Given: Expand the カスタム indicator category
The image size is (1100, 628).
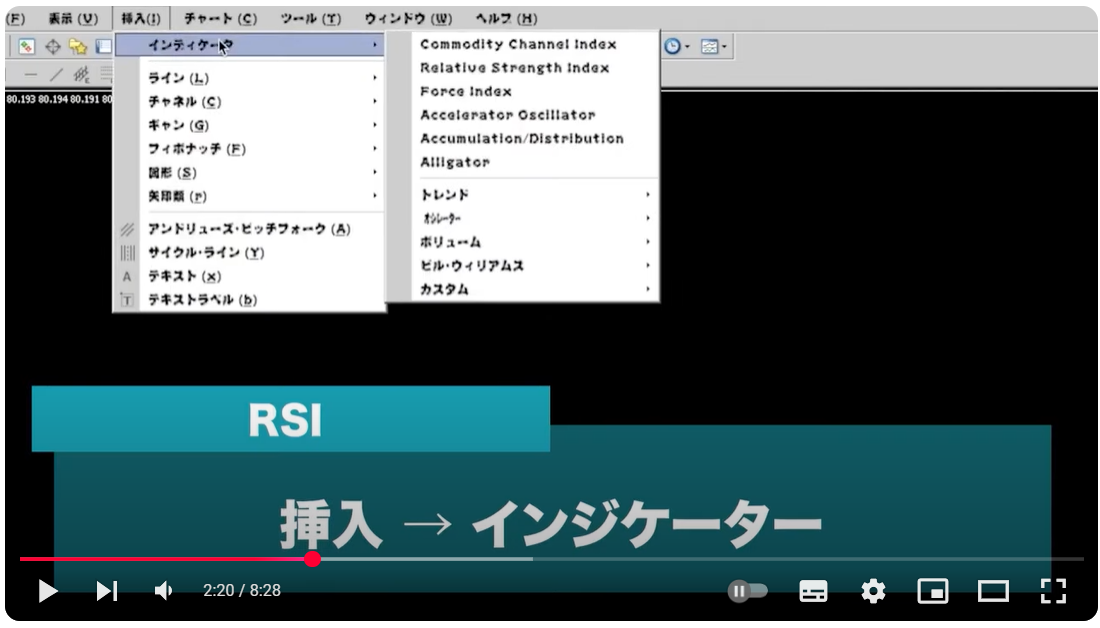Looking at the screenshot, I should (535, 289).
